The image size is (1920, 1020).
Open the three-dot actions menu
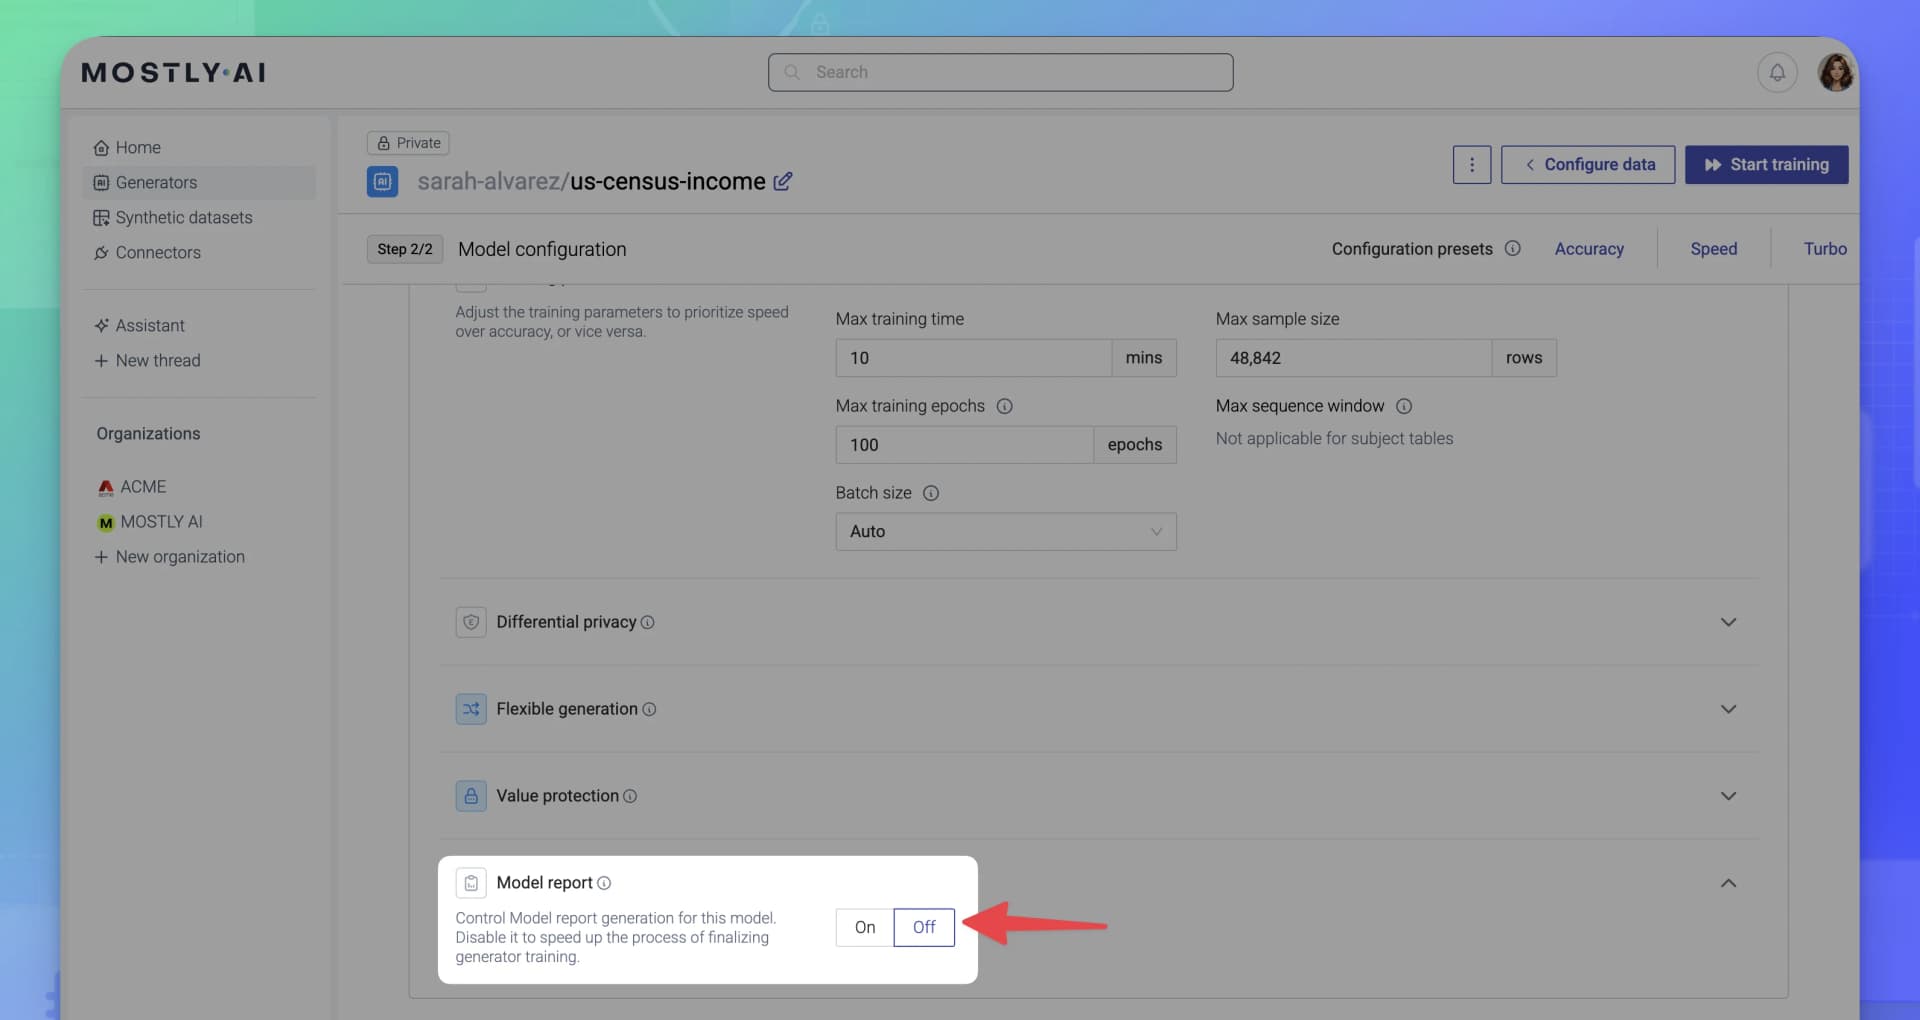(x=1471, y=164)
